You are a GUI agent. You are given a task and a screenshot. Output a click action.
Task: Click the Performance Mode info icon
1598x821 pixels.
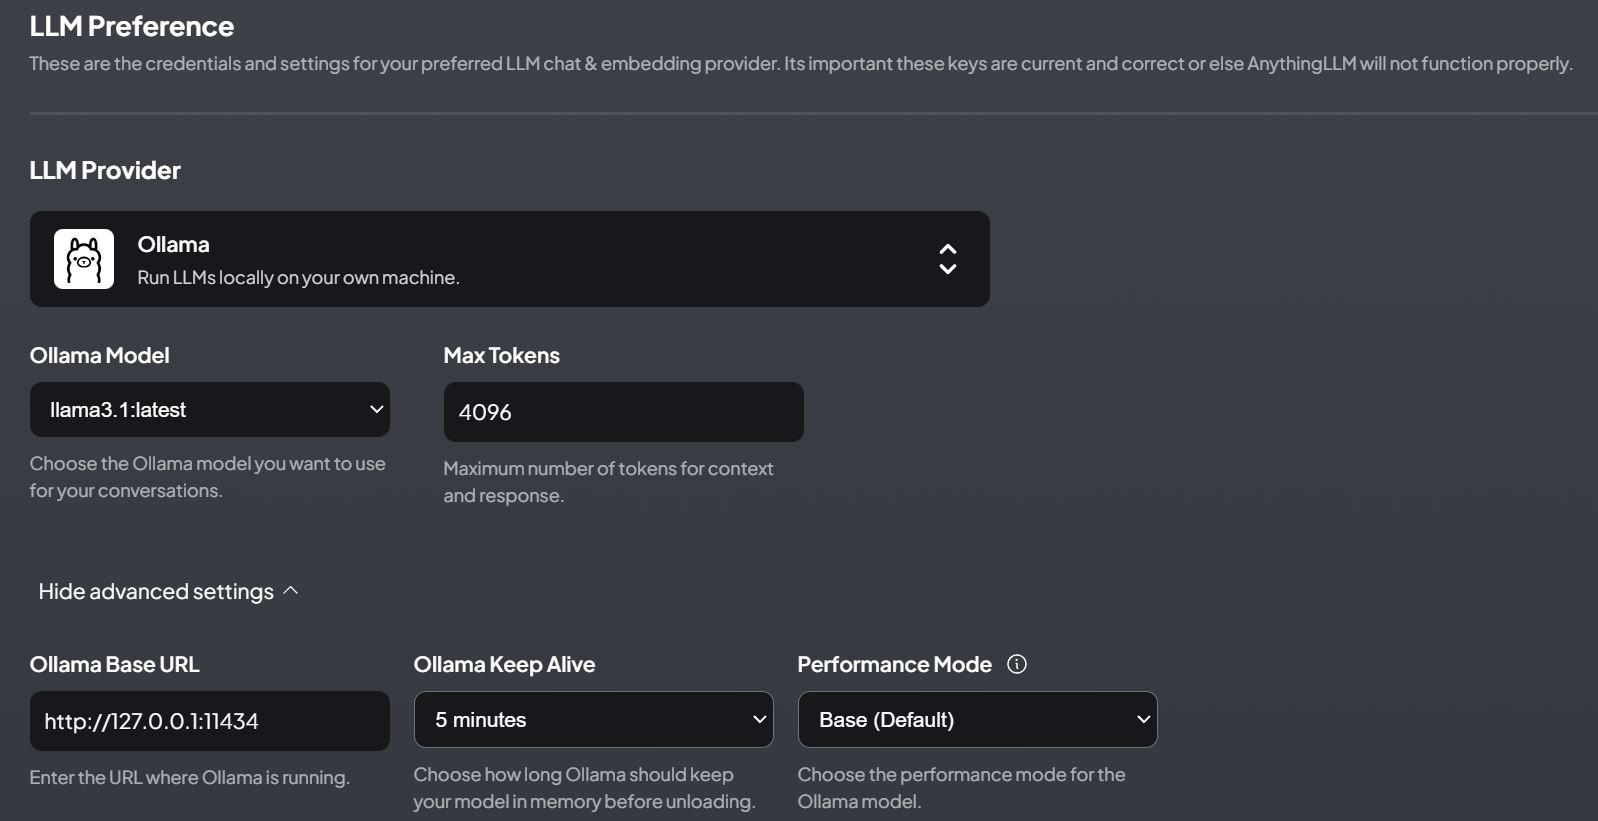pyautogui.click(x=1017, y=664)
